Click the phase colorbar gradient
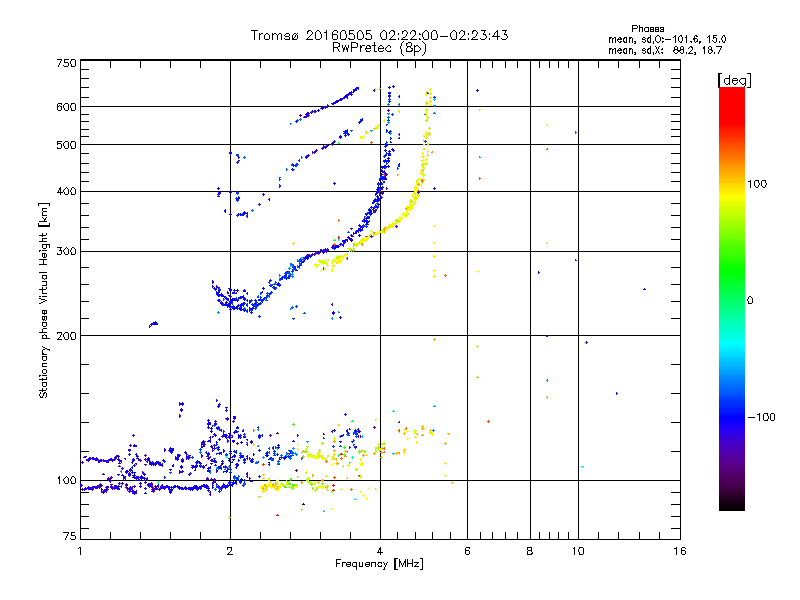The height and width of the screenshot is (600, 800). (732, 298)
